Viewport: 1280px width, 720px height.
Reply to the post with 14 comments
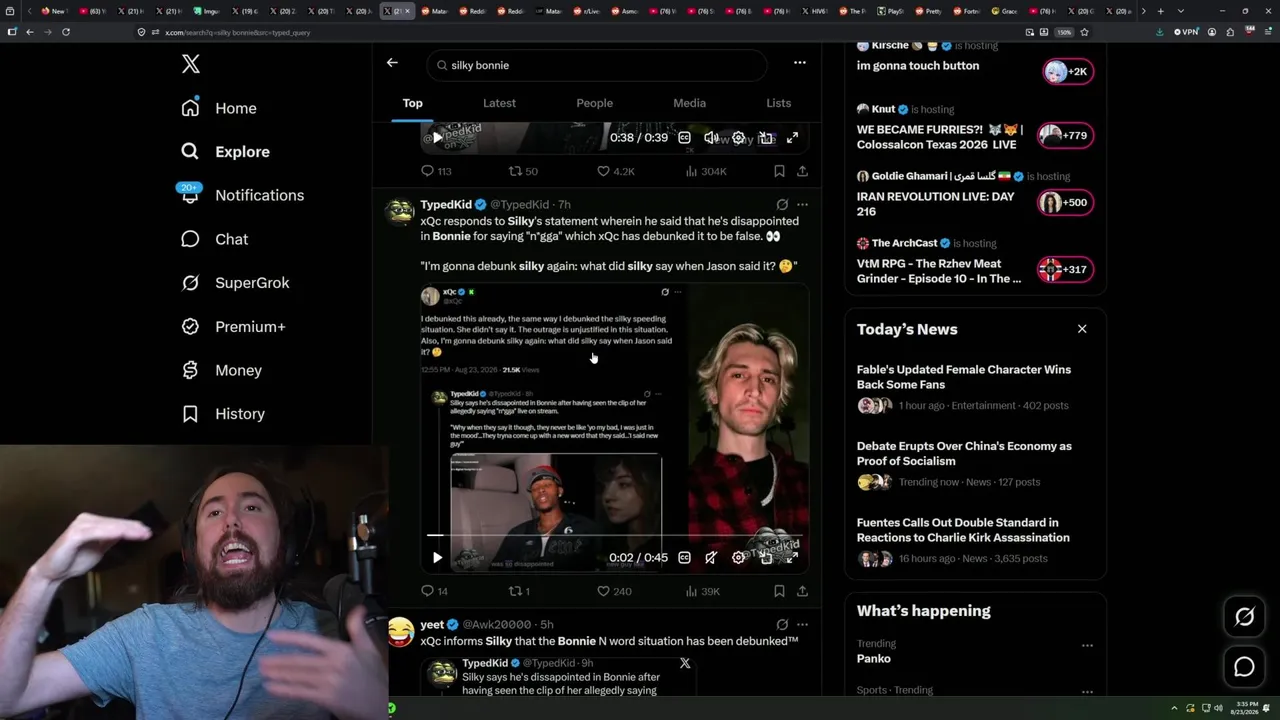[434, 591]
